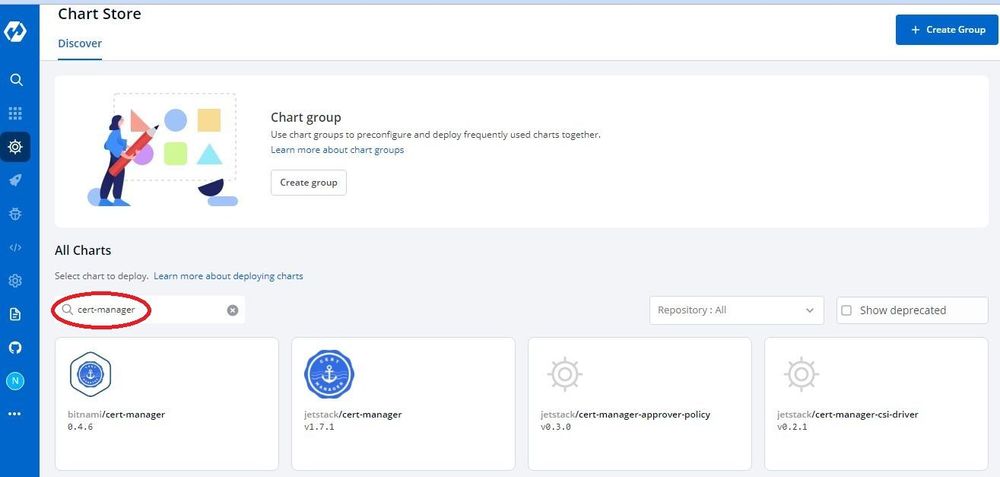1000x477 pixels.
Task: Click the search magnifier inside chart search box
Action: pos(68,310)
